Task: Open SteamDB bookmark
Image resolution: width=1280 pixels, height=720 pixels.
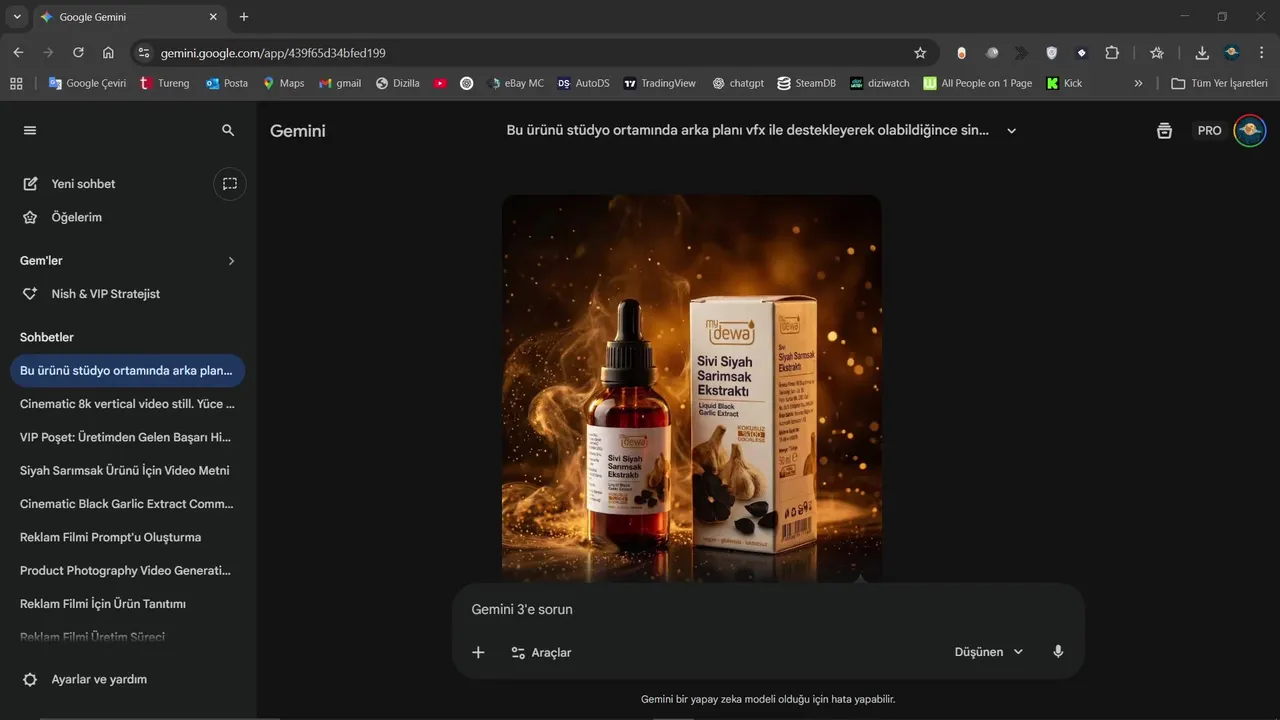Action: [806, 83]
